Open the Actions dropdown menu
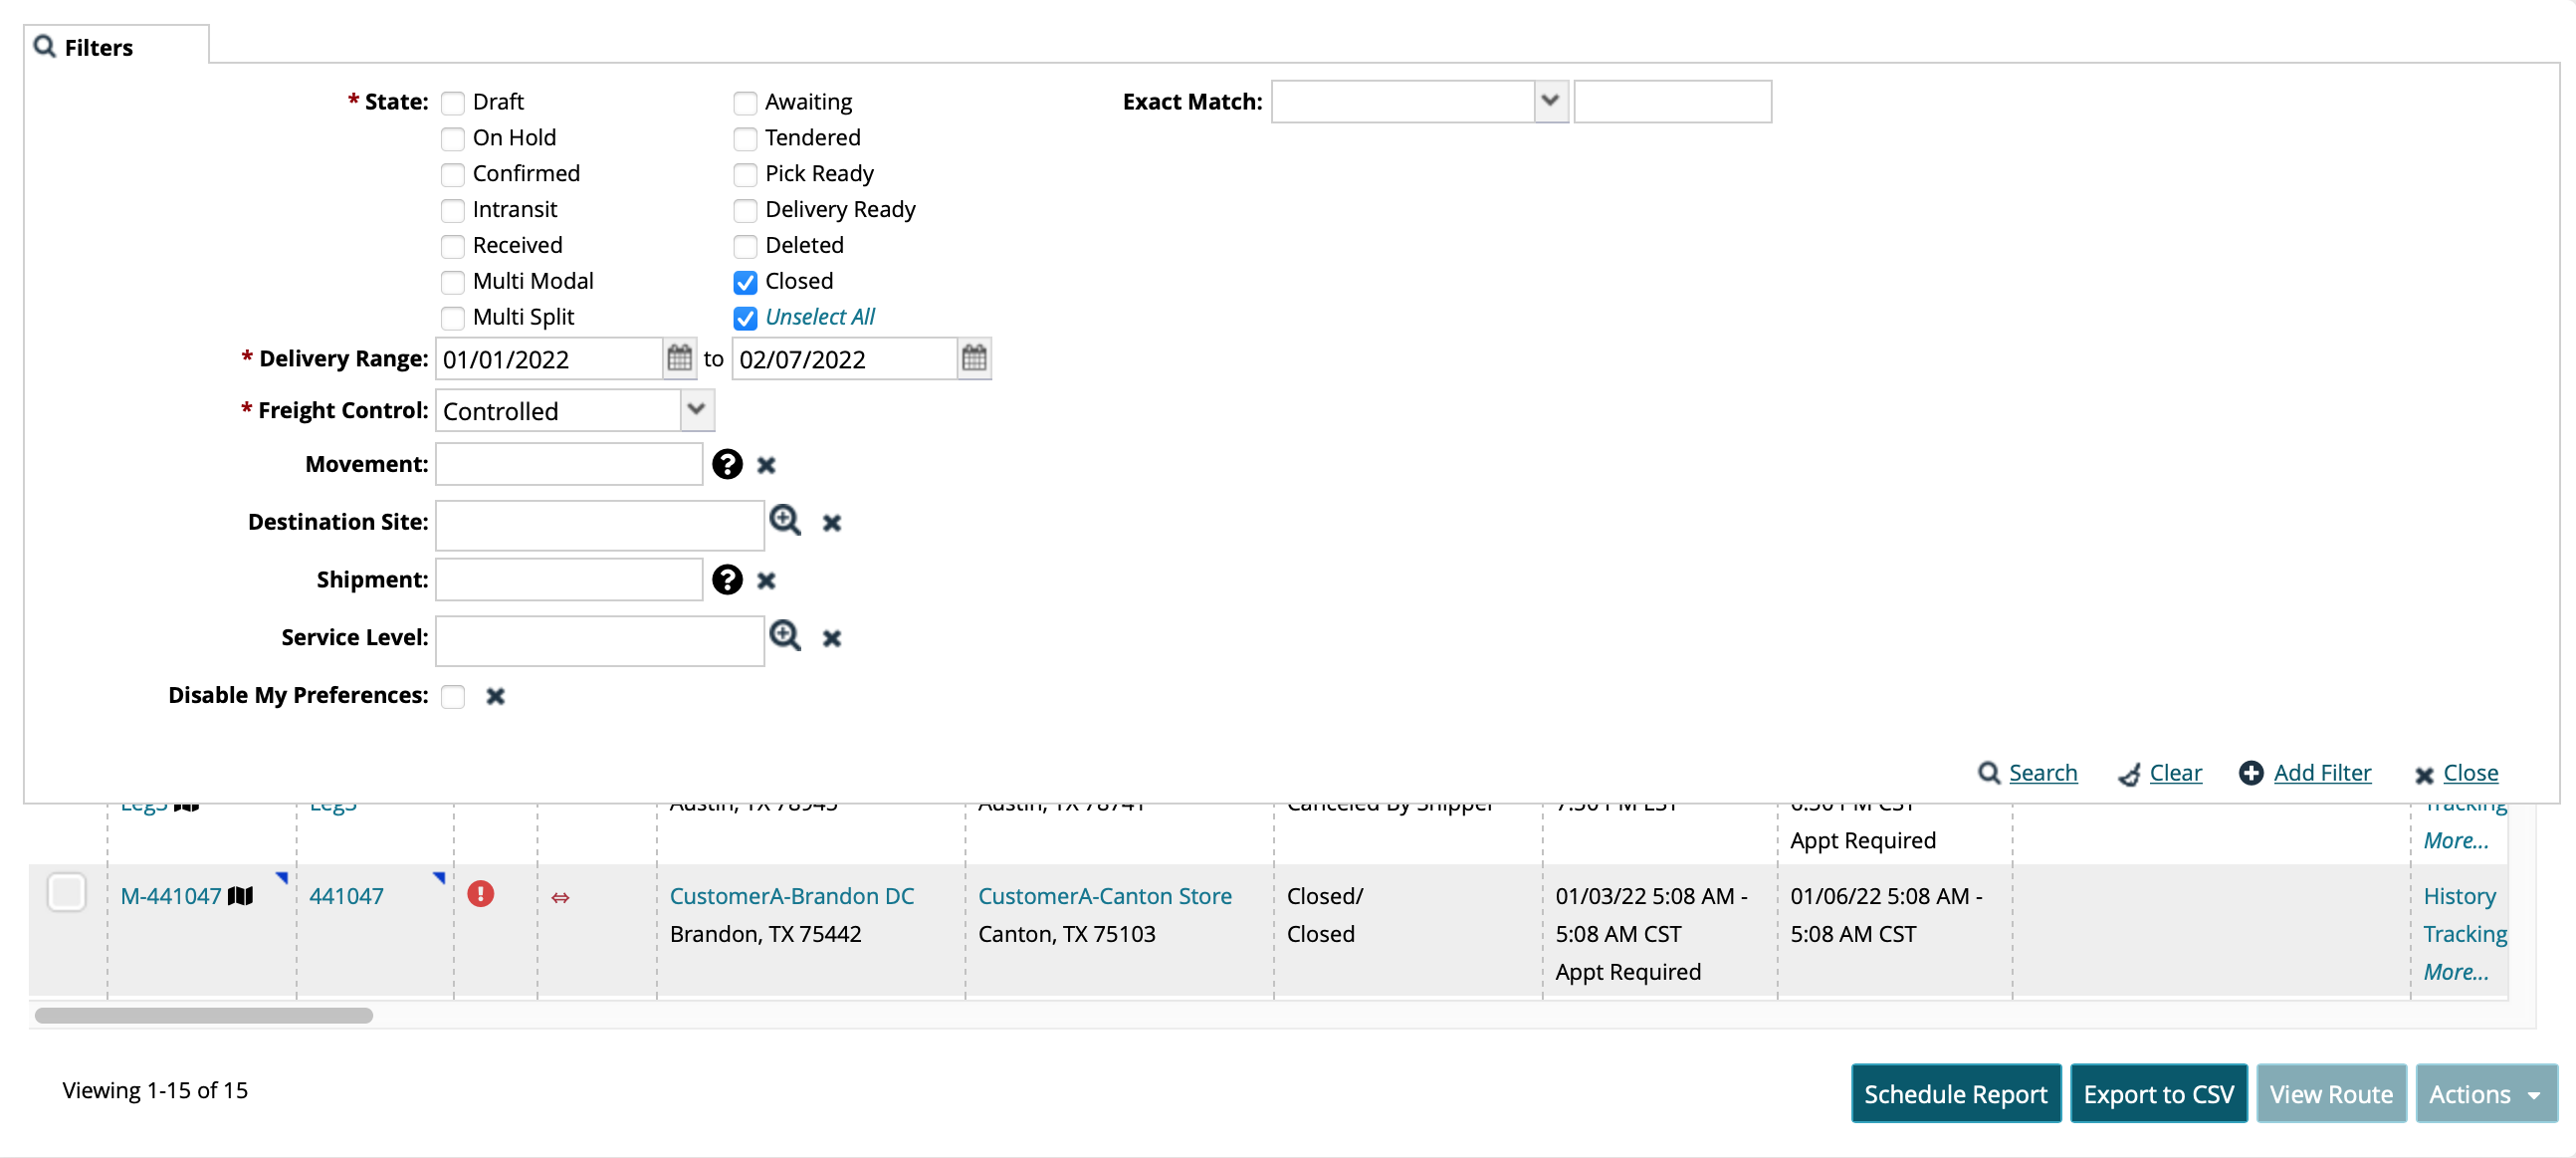Screen dimensions: 2576x1158 [x=2485, y=1093]
